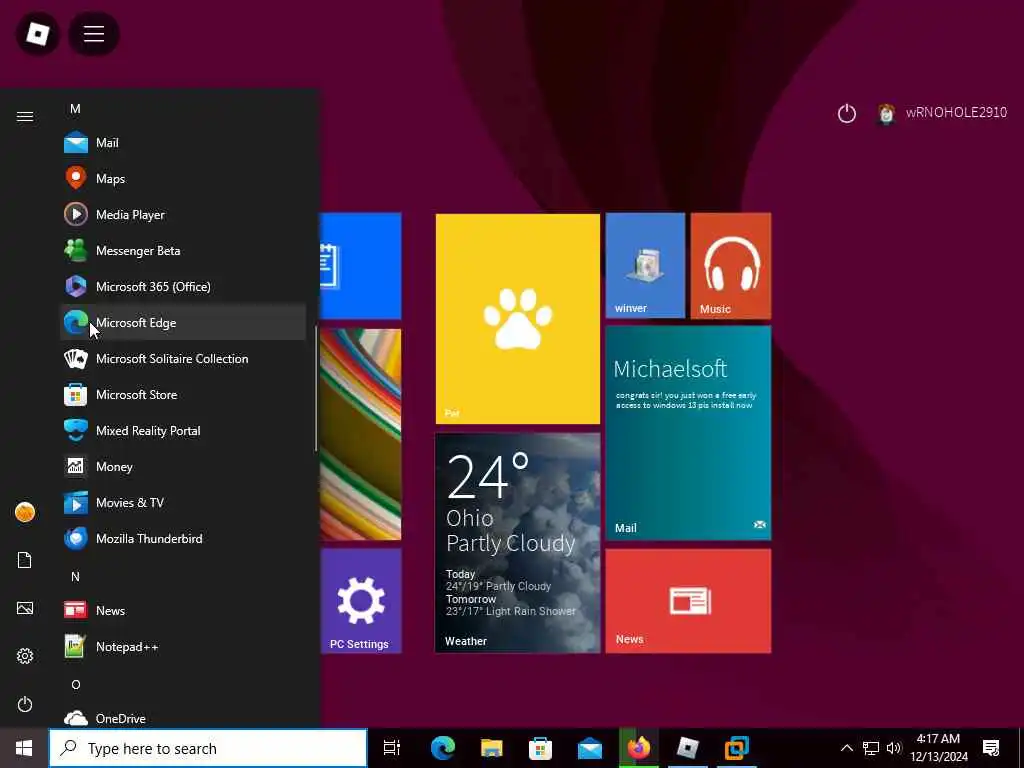Open Microsoft 365 (Office)
This screenshot has width=1024, height=768.
[183, 286]
